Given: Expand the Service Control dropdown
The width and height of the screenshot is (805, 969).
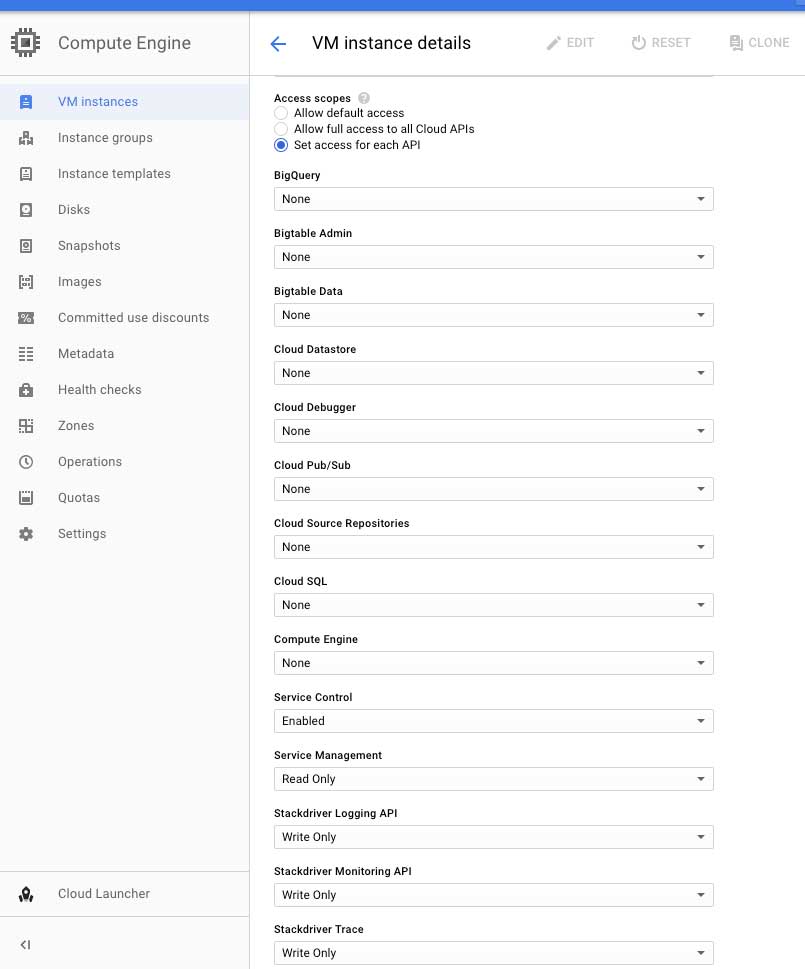Looking at the screenshot, I should [494, 721].
